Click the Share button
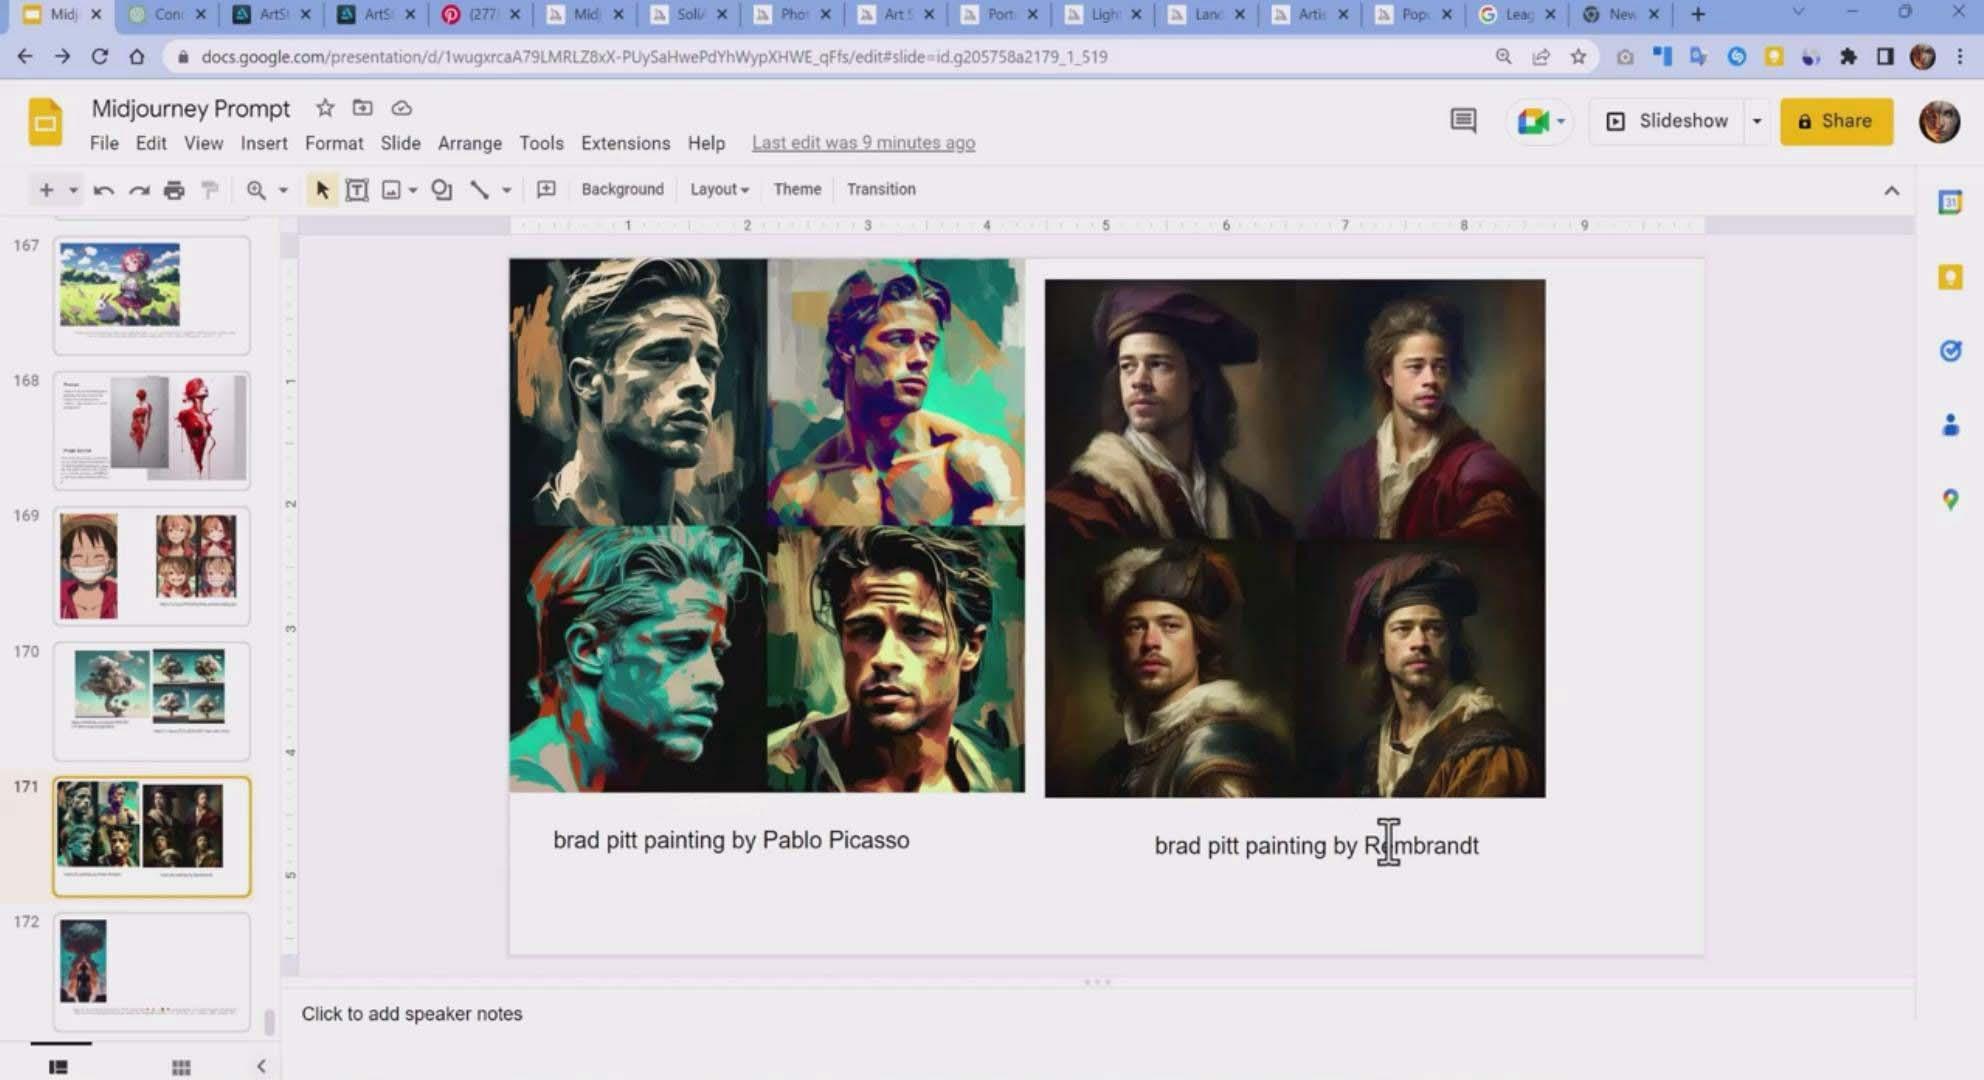This screenshot has width=1984, height=1080. [1838, 120]
